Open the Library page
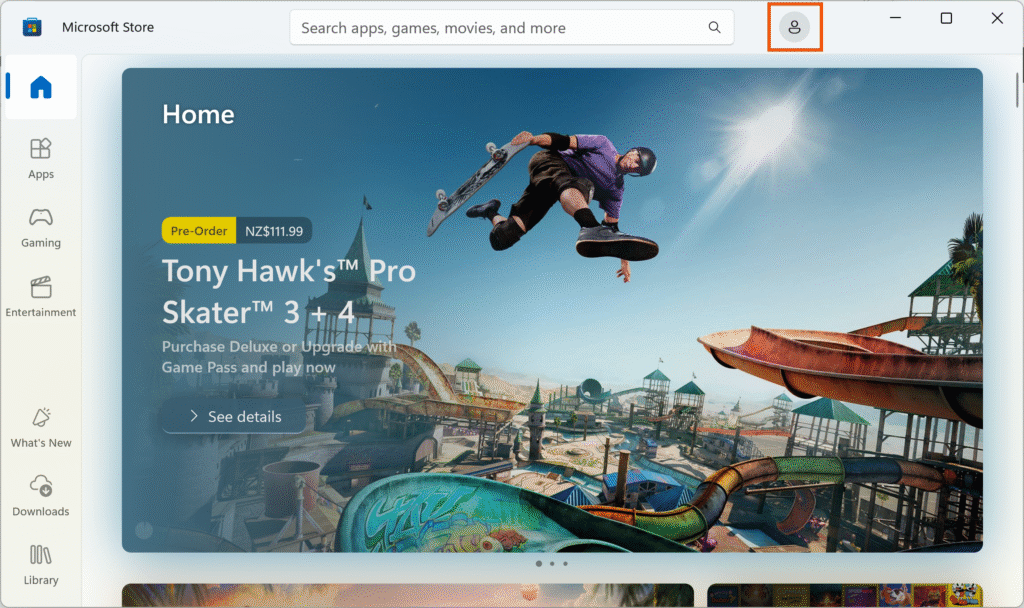 click(40, 566)
